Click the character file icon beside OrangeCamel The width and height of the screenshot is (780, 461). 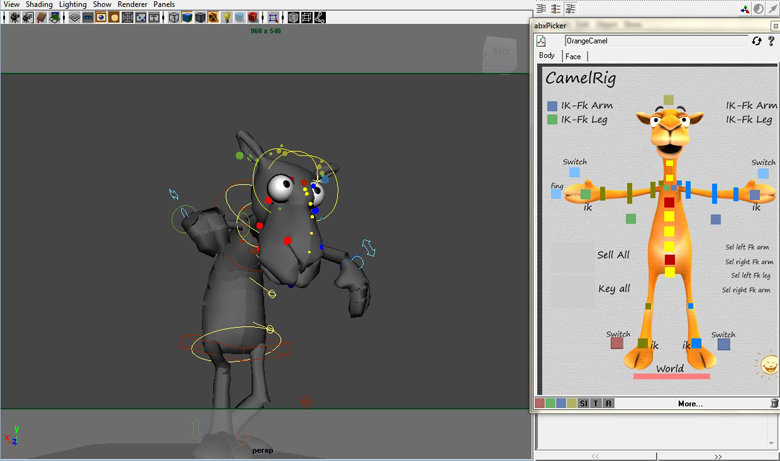[541, 41]
